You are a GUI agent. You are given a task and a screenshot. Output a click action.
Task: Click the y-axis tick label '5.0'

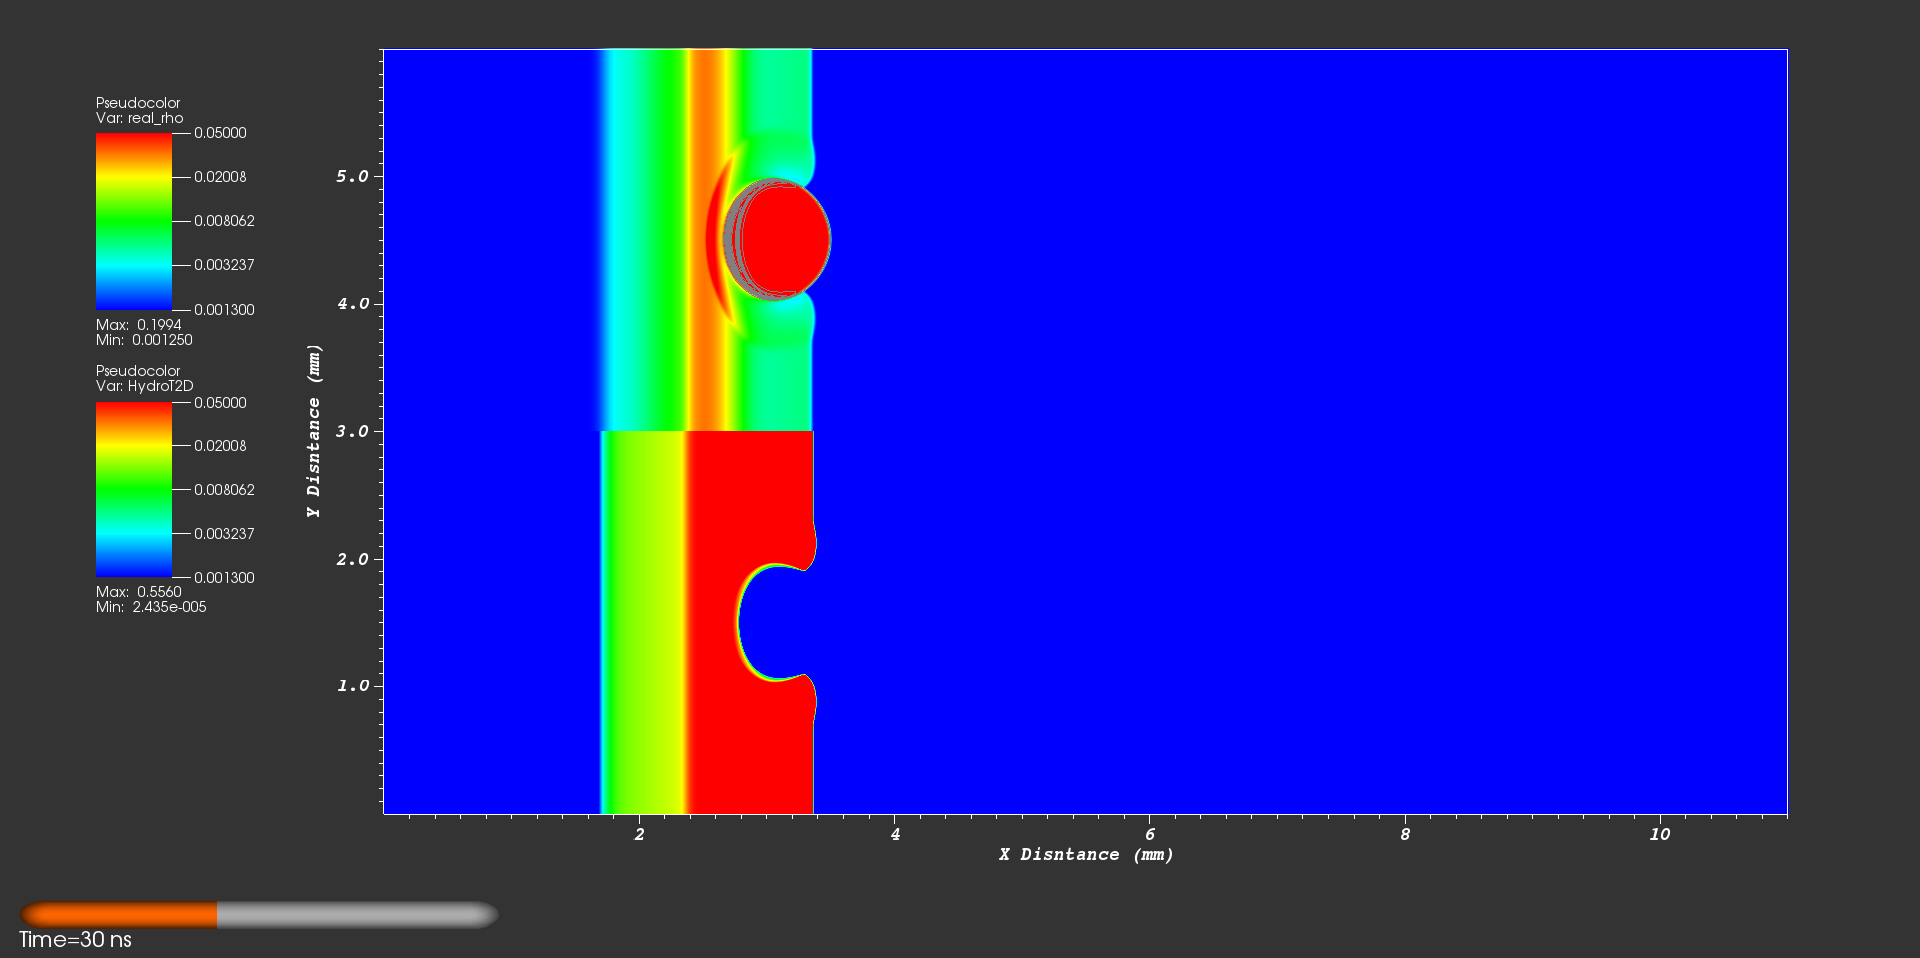coord(352,177)
